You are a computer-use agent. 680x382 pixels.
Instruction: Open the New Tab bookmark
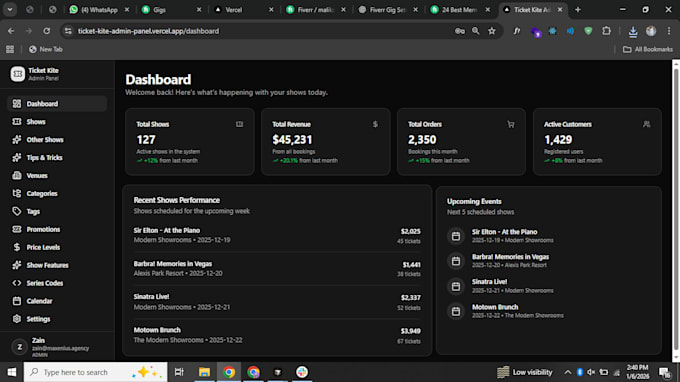[x=46, y=49]
